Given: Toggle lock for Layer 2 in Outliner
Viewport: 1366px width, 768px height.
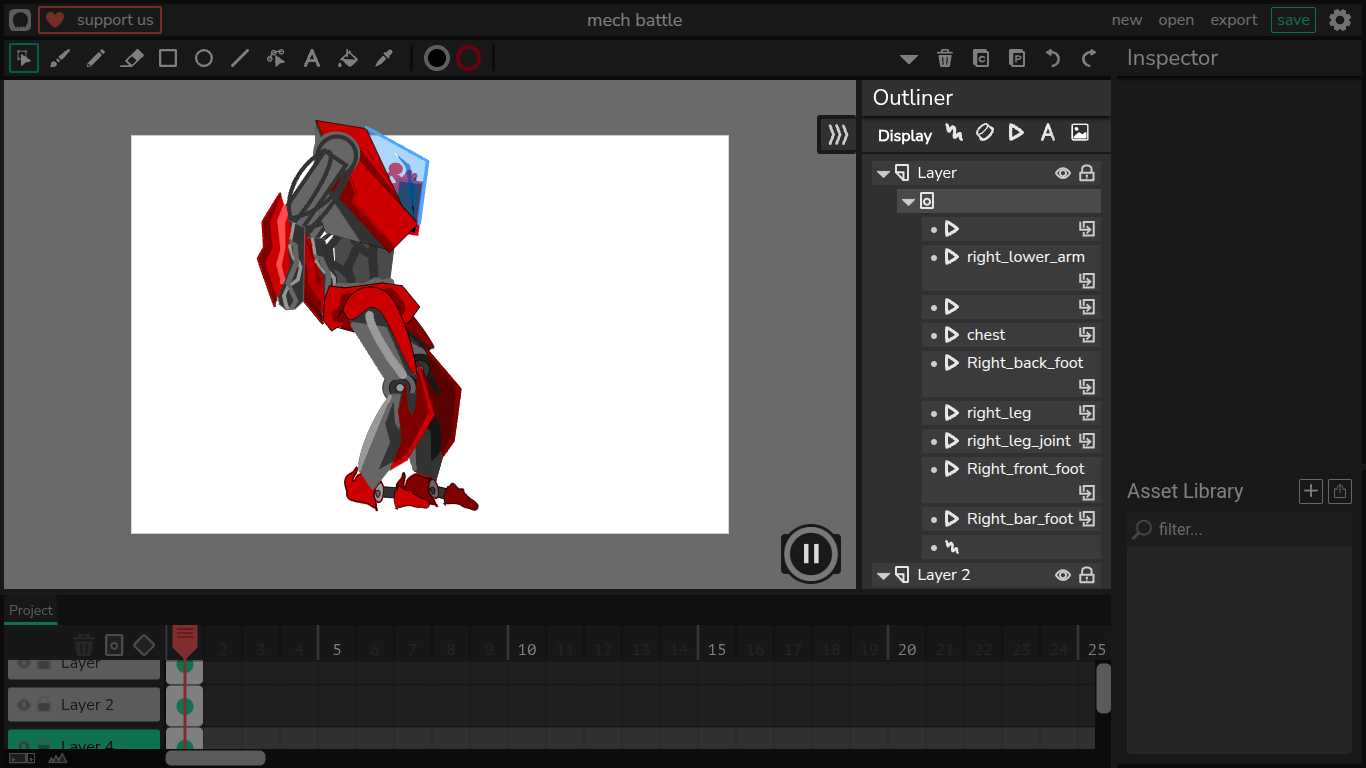Looking at the screenshot, I should [x=1086, y=575].
